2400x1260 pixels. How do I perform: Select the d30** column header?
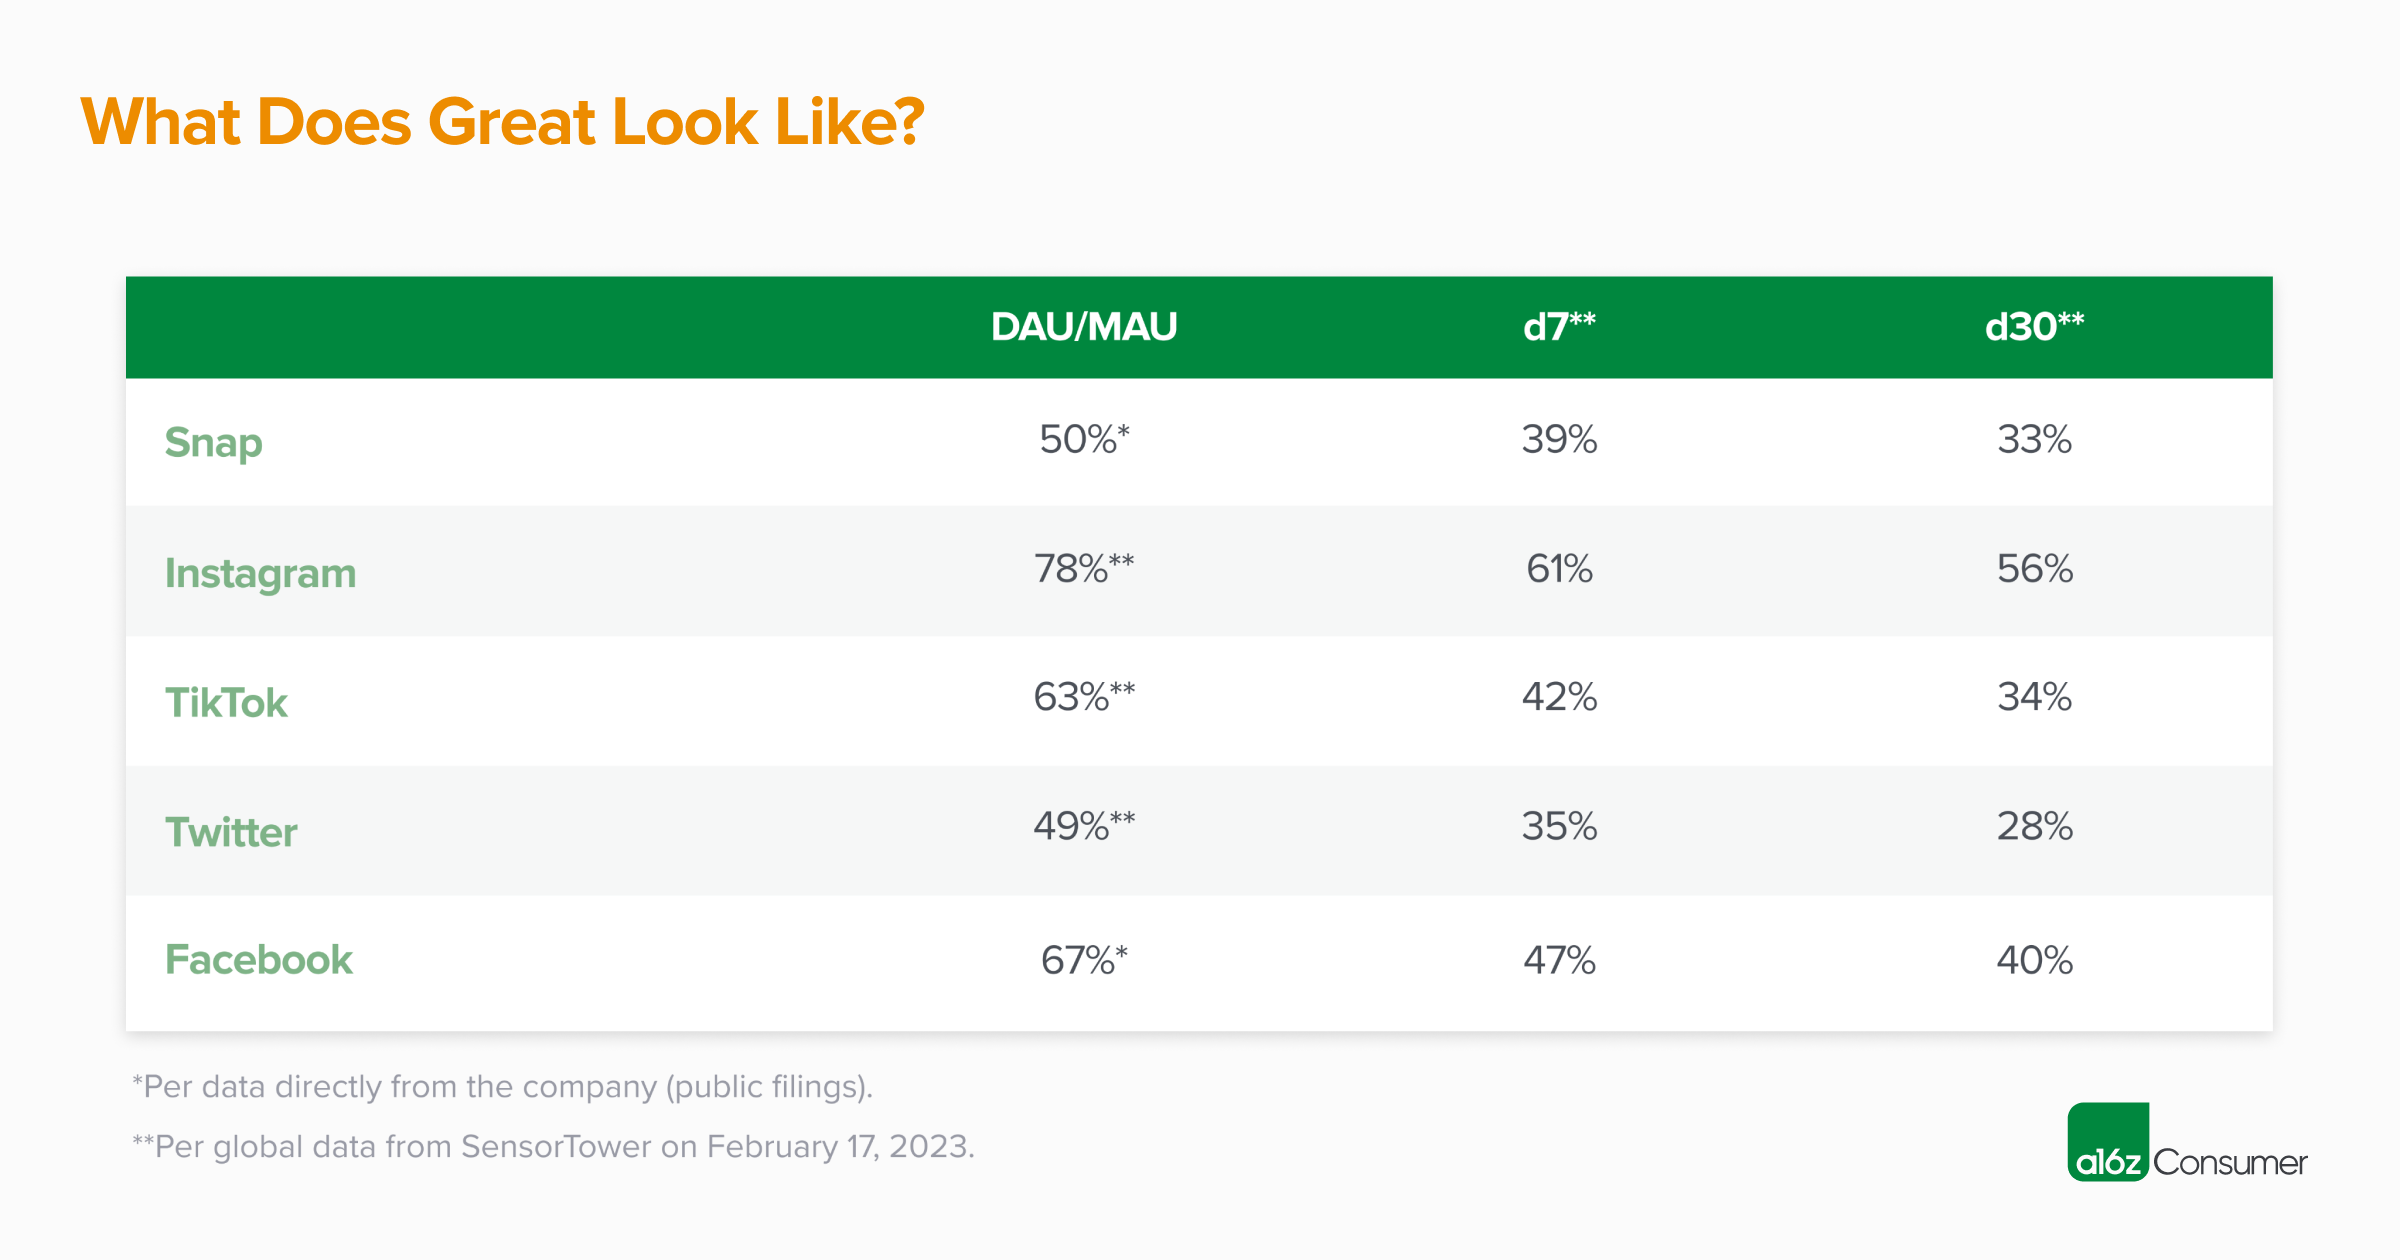pyautogui.click(x=2034, y=327)
